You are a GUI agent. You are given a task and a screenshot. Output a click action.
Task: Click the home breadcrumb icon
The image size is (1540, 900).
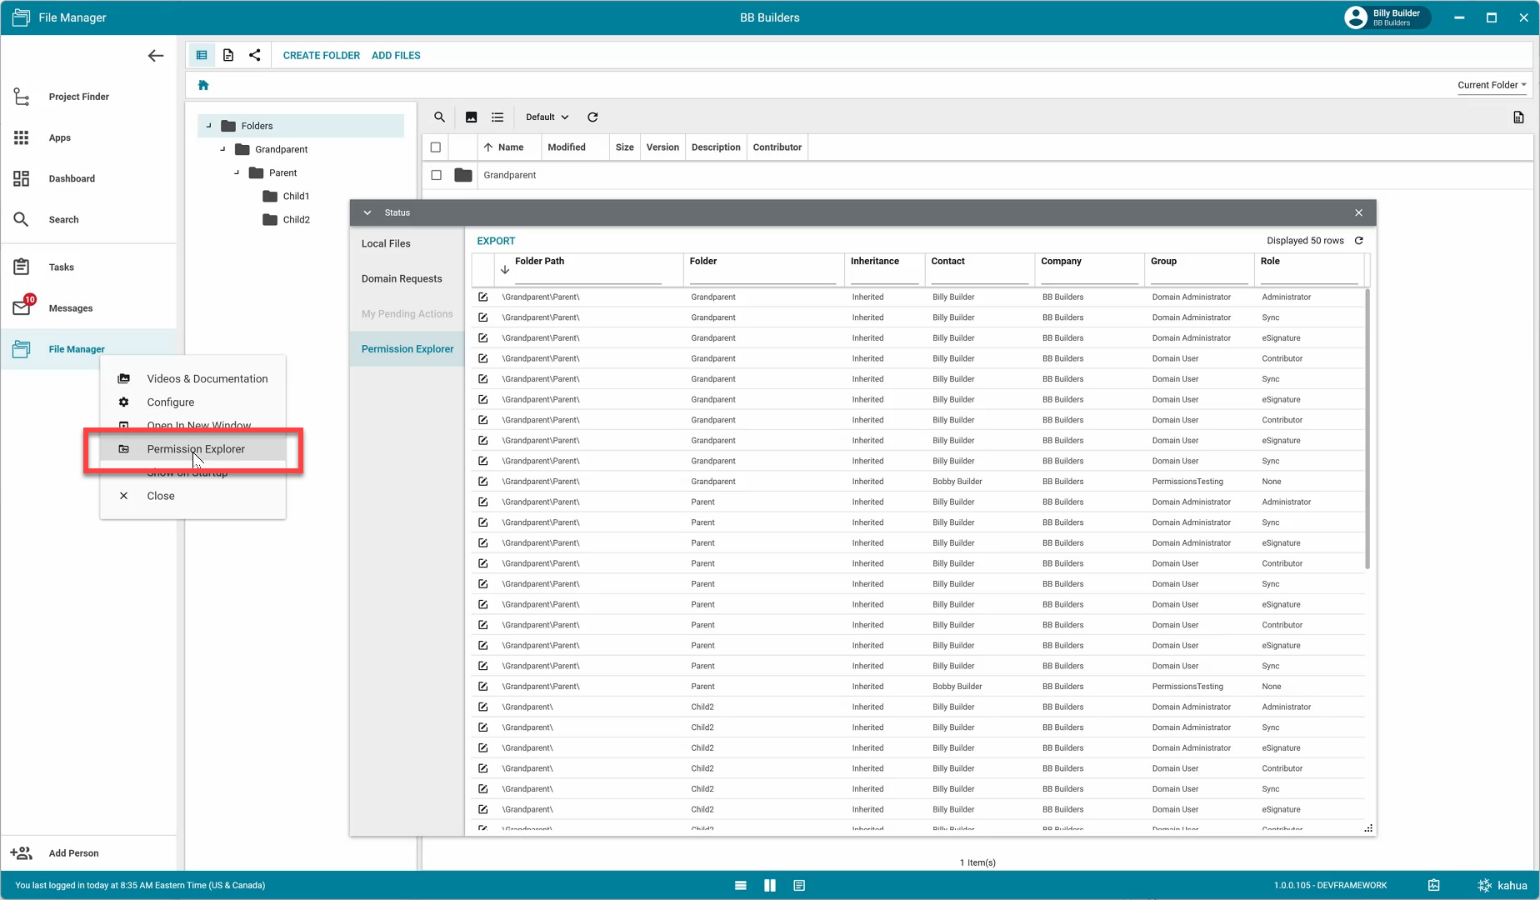click(x=204, y=85)
